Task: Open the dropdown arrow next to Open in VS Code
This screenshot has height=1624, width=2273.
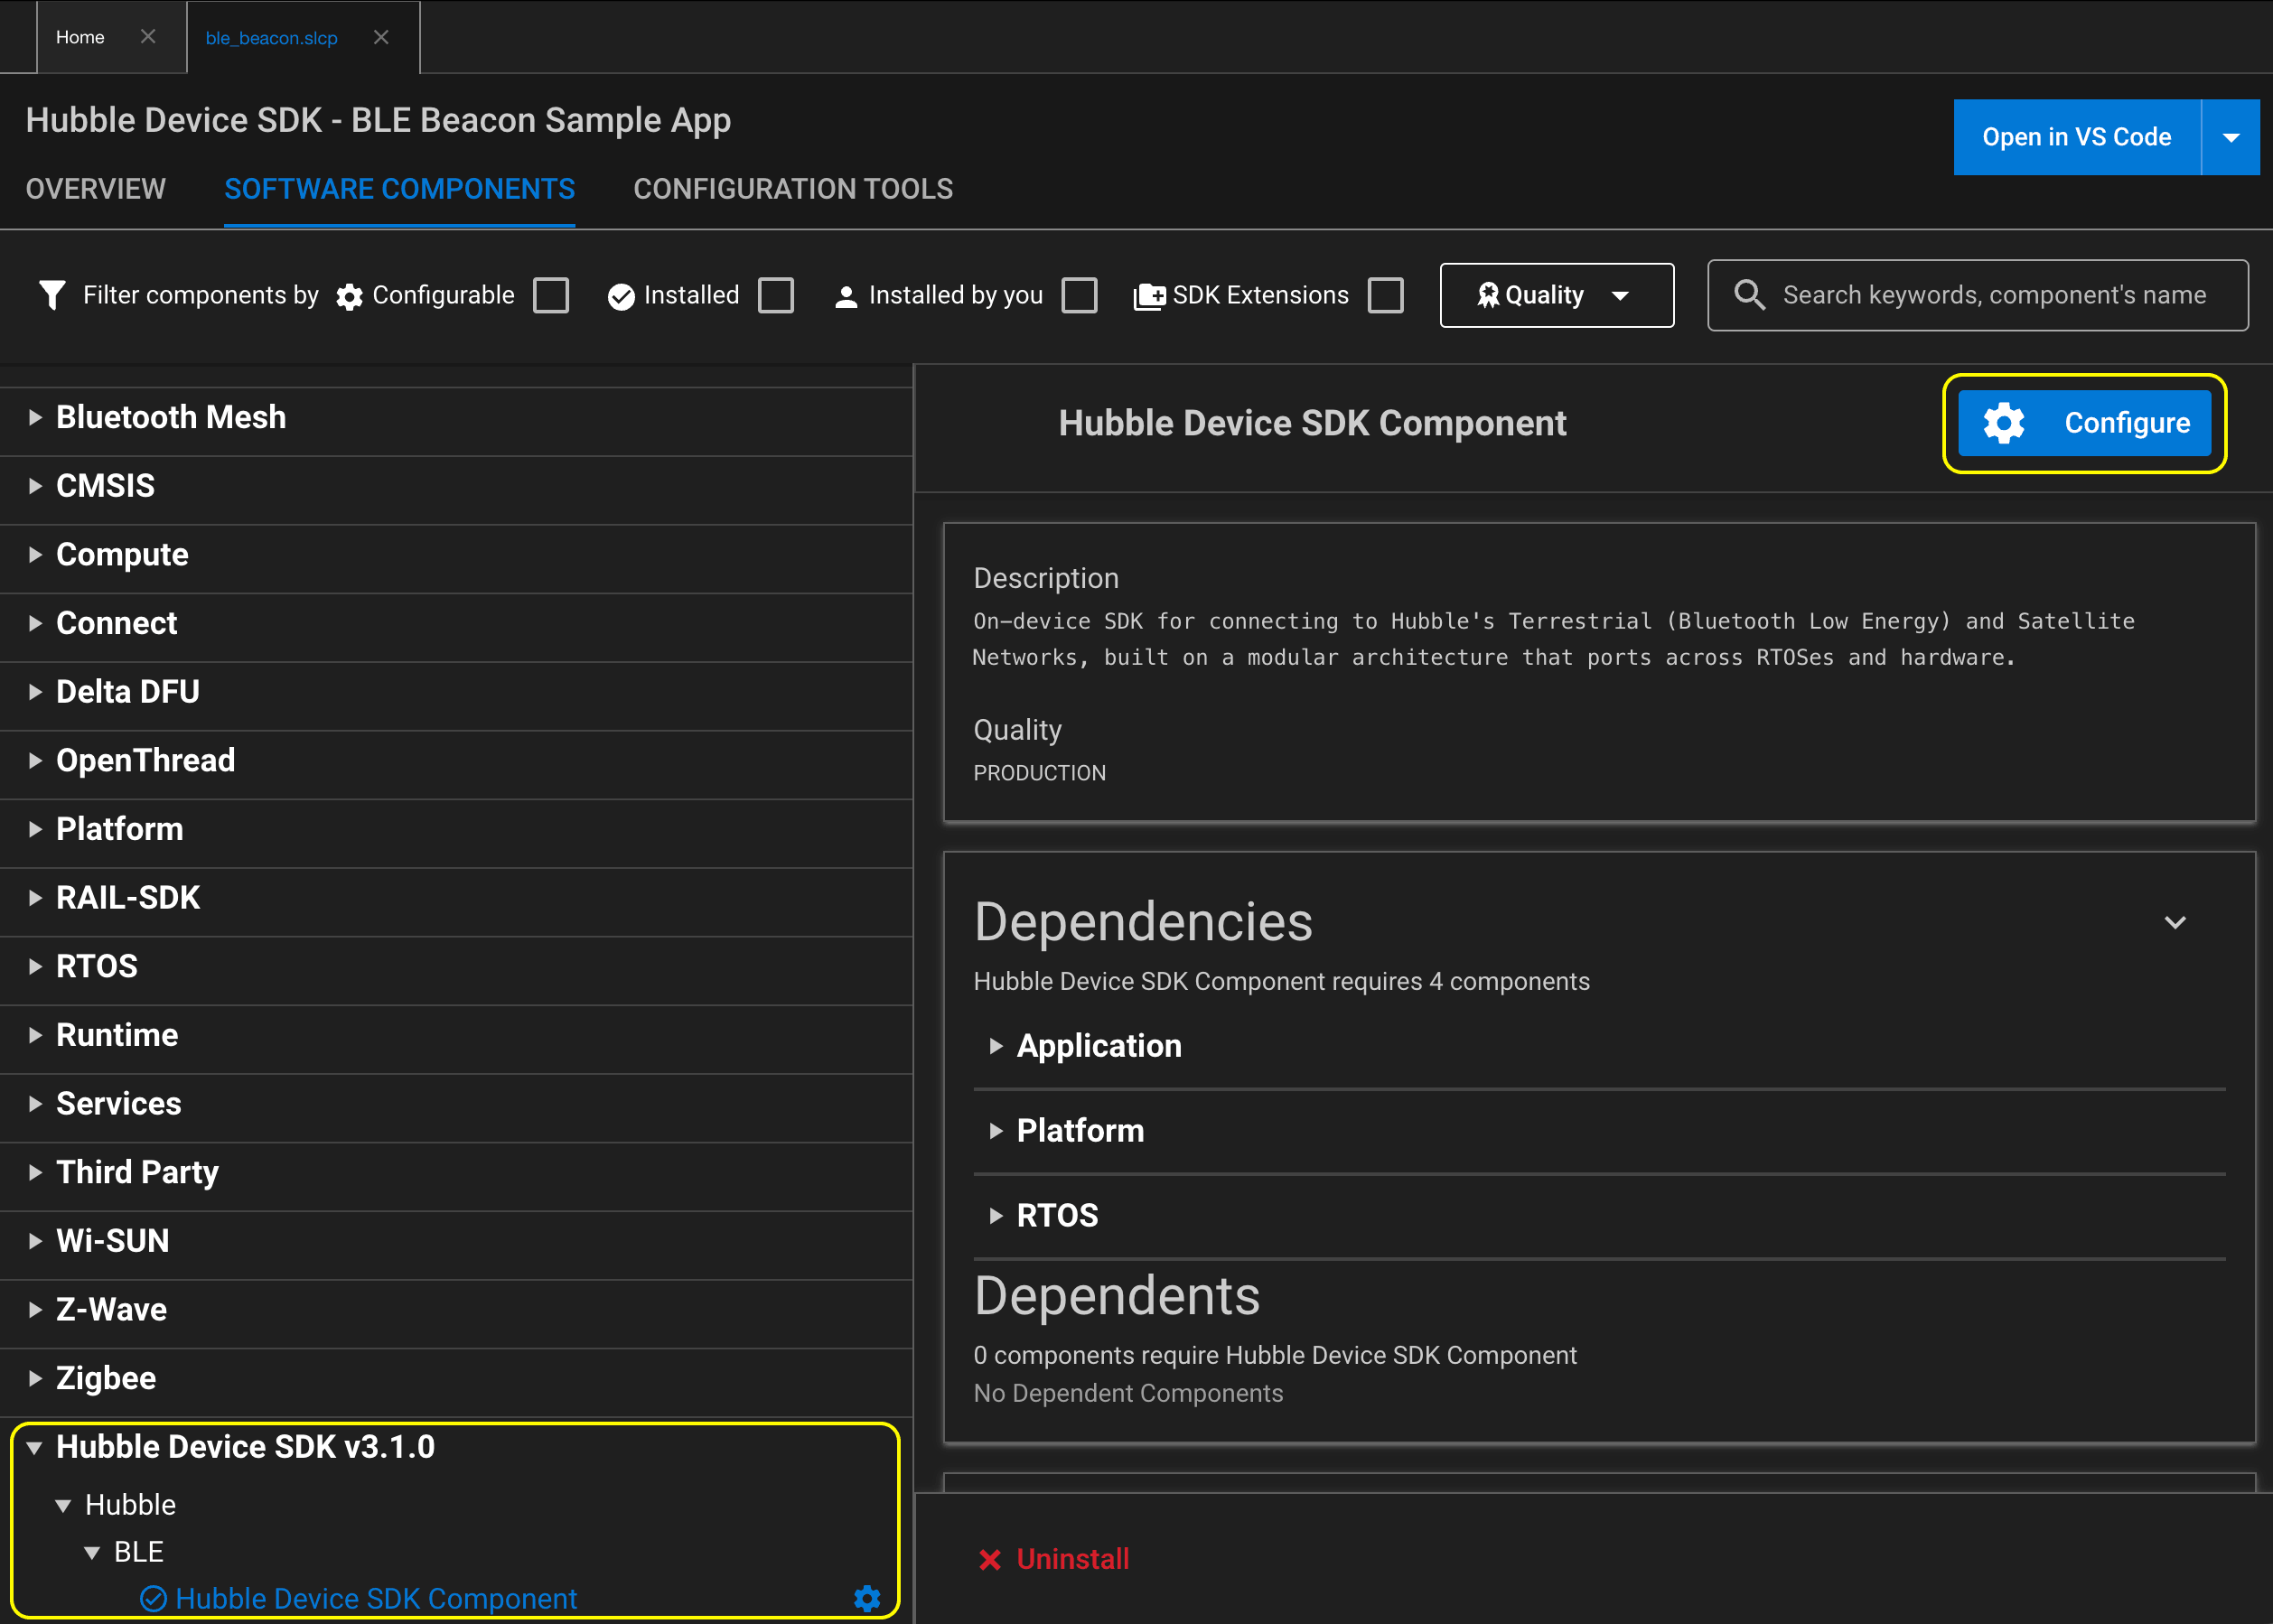Action: click(2230, 137)
